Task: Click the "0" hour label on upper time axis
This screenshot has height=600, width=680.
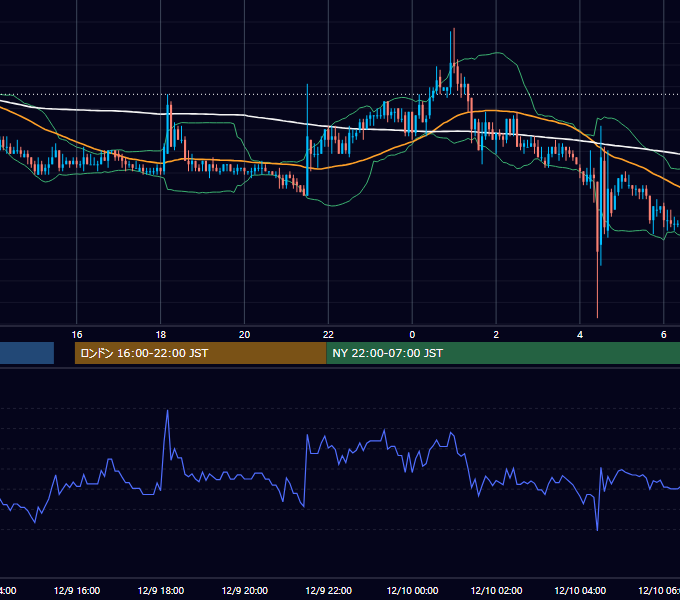Action: coord(412,334)
